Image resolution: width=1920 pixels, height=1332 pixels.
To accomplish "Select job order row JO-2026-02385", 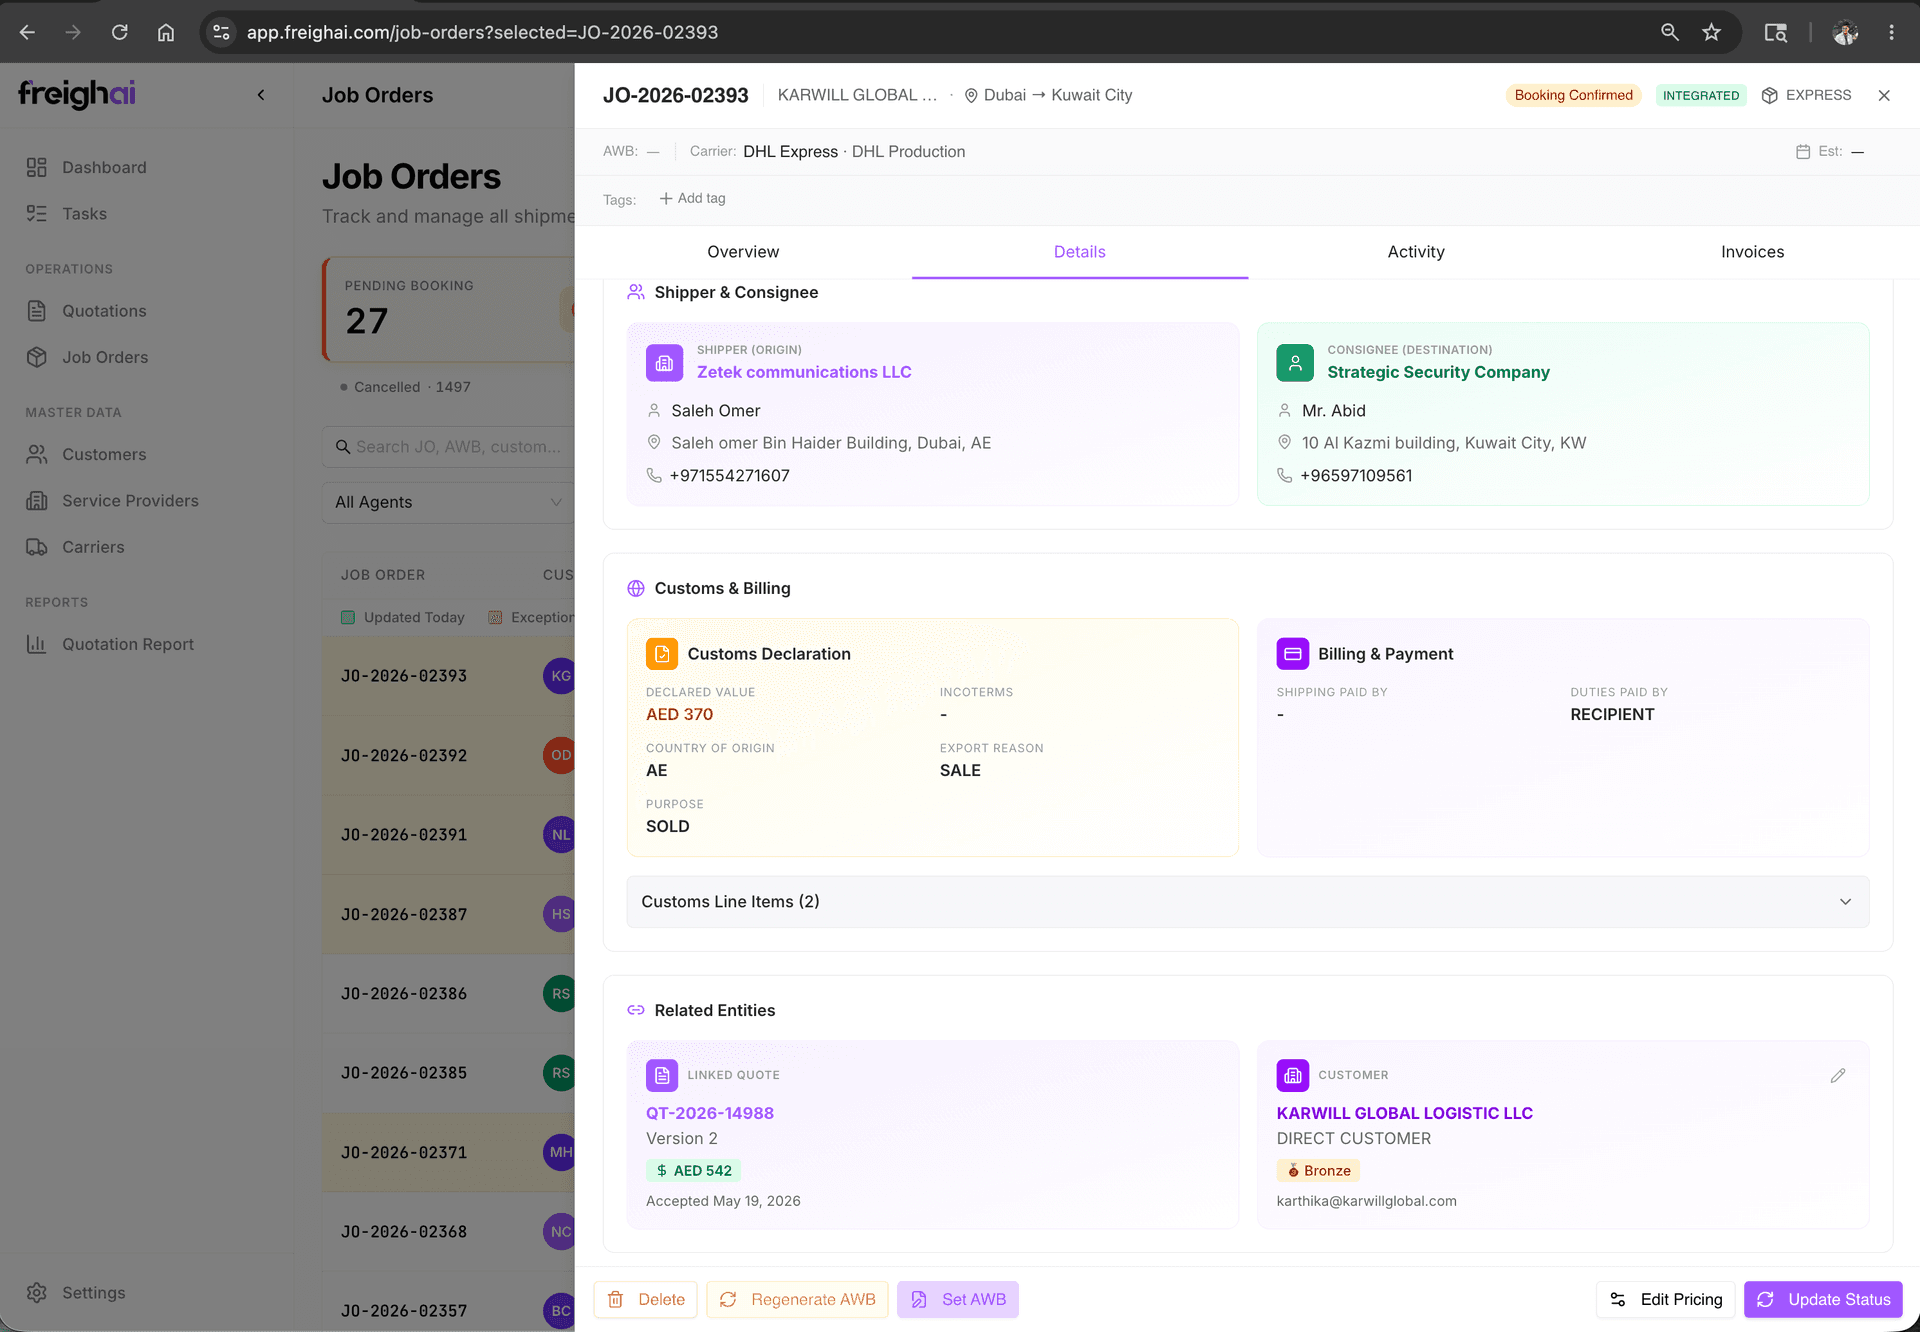I will [x=449, y=1073].
